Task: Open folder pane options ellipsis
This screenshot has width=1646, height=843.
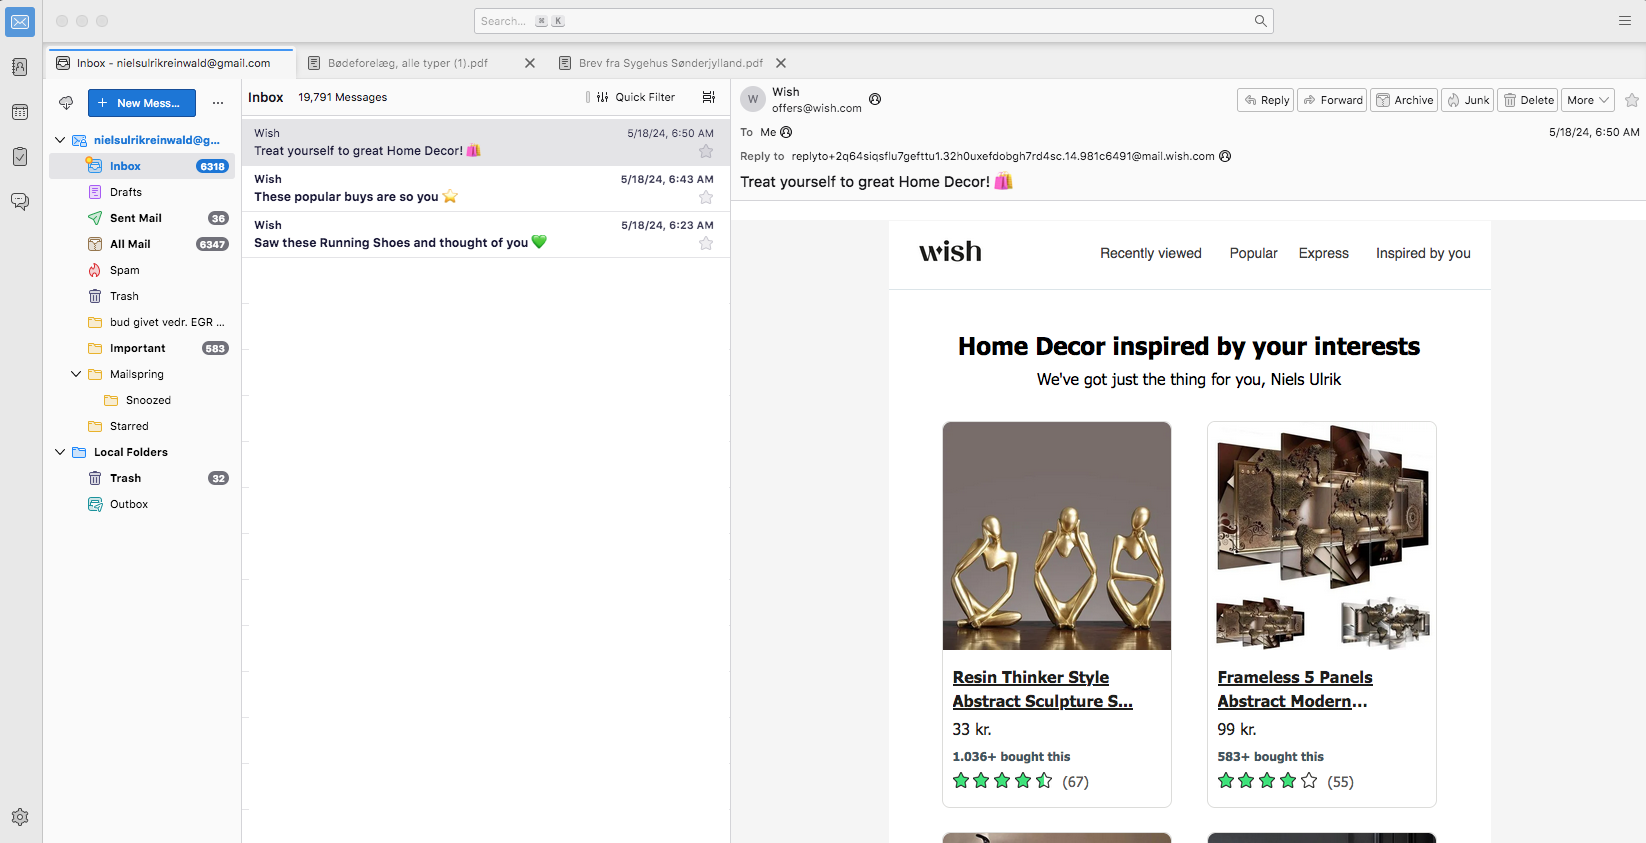Action: tap(218, 103)
